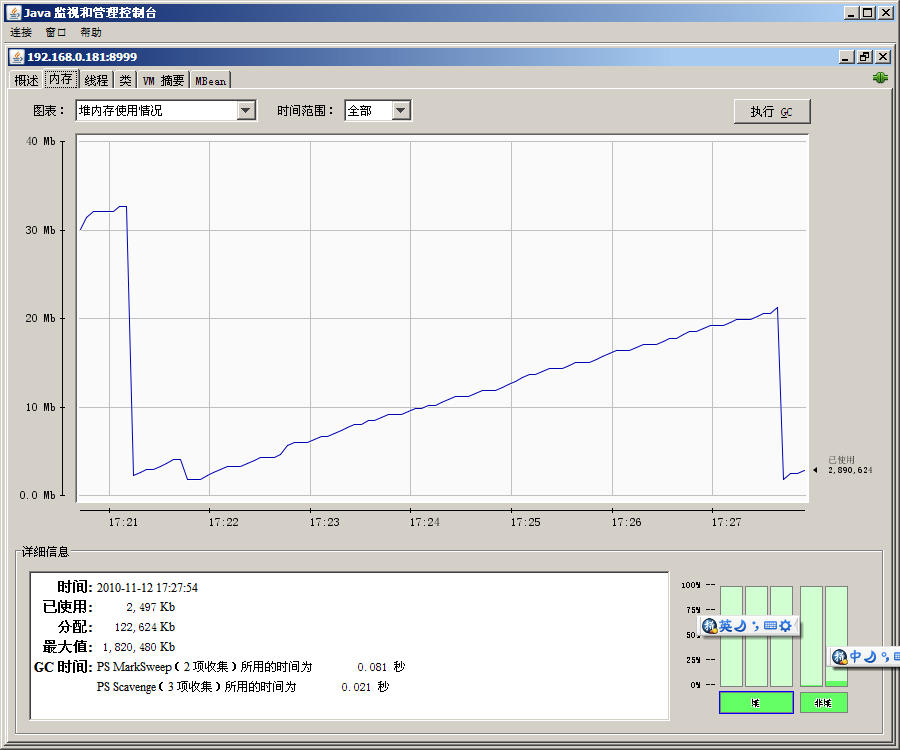The width and height of the screenshot is (900, 750).
Task: Select the first heap memory pool bar
Action: [731, 636]
